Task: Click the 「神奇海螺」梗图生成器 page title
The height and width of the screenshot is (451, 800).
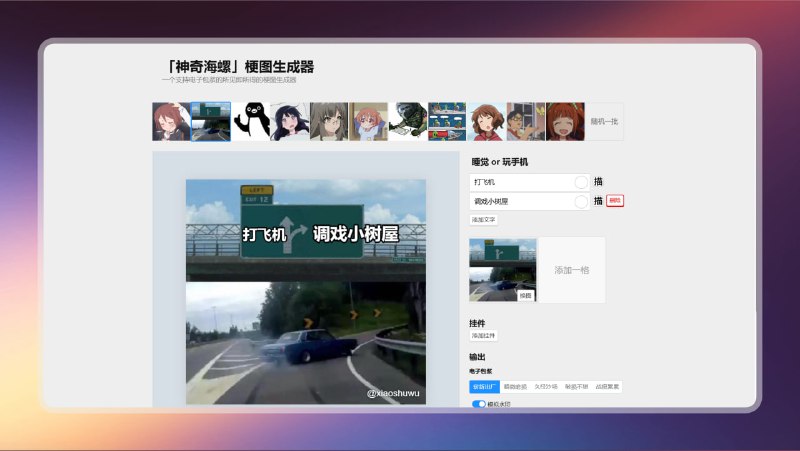Action: point(239,67)
